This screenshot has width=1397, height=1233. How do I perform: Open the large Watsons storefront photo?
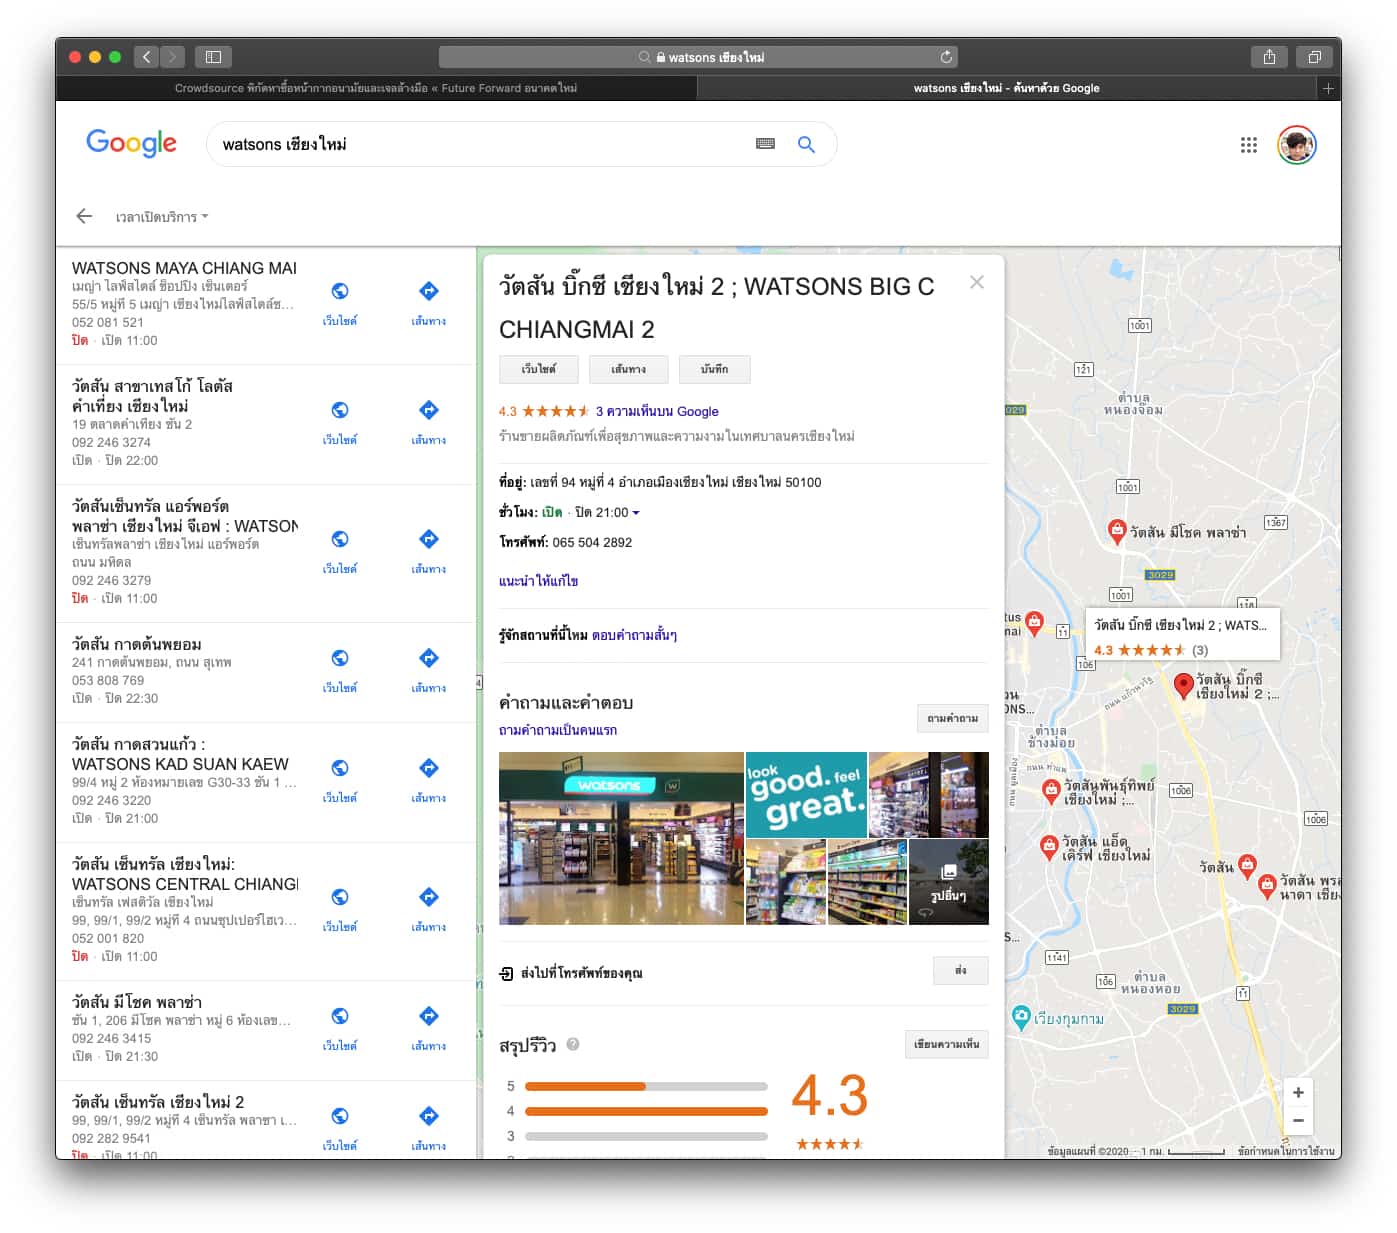(621, 838)
